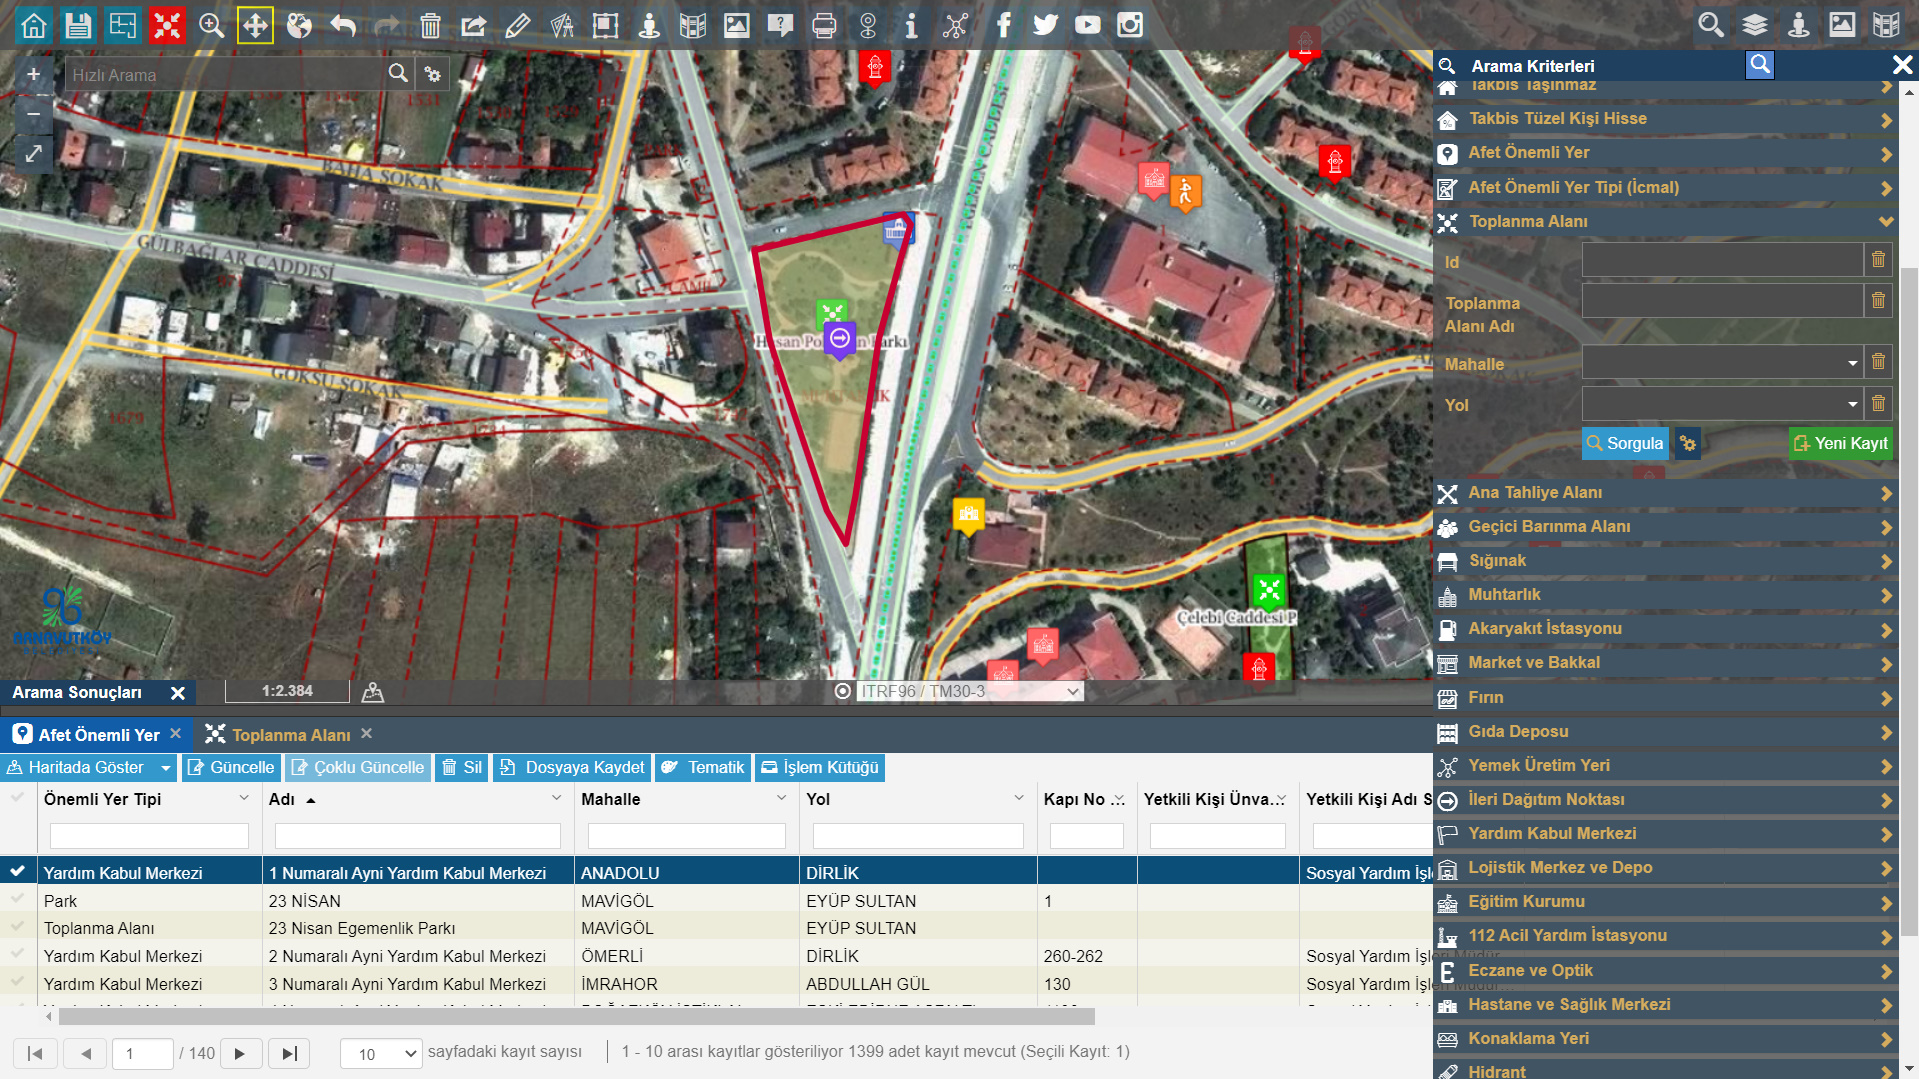Click the printer icon
Image resolution: width=1919 pixels, height=1079 pixels.
pyautogui.click(x=824, y=25)
